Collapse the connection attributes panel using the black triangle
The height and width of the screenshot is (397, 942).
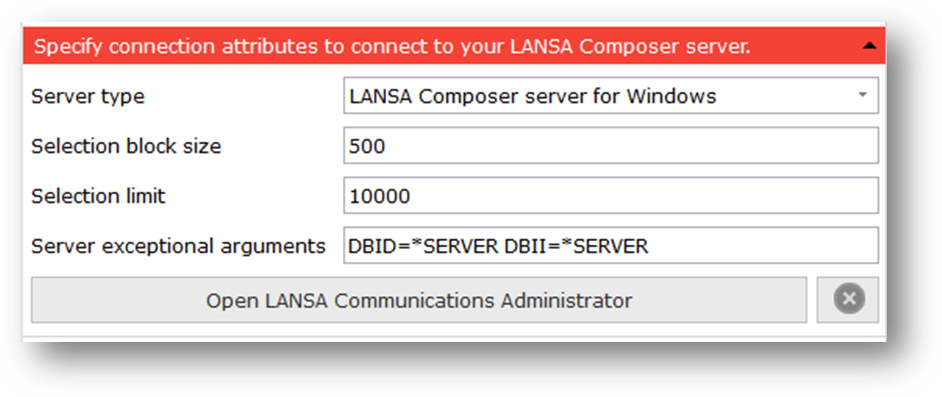869,46
